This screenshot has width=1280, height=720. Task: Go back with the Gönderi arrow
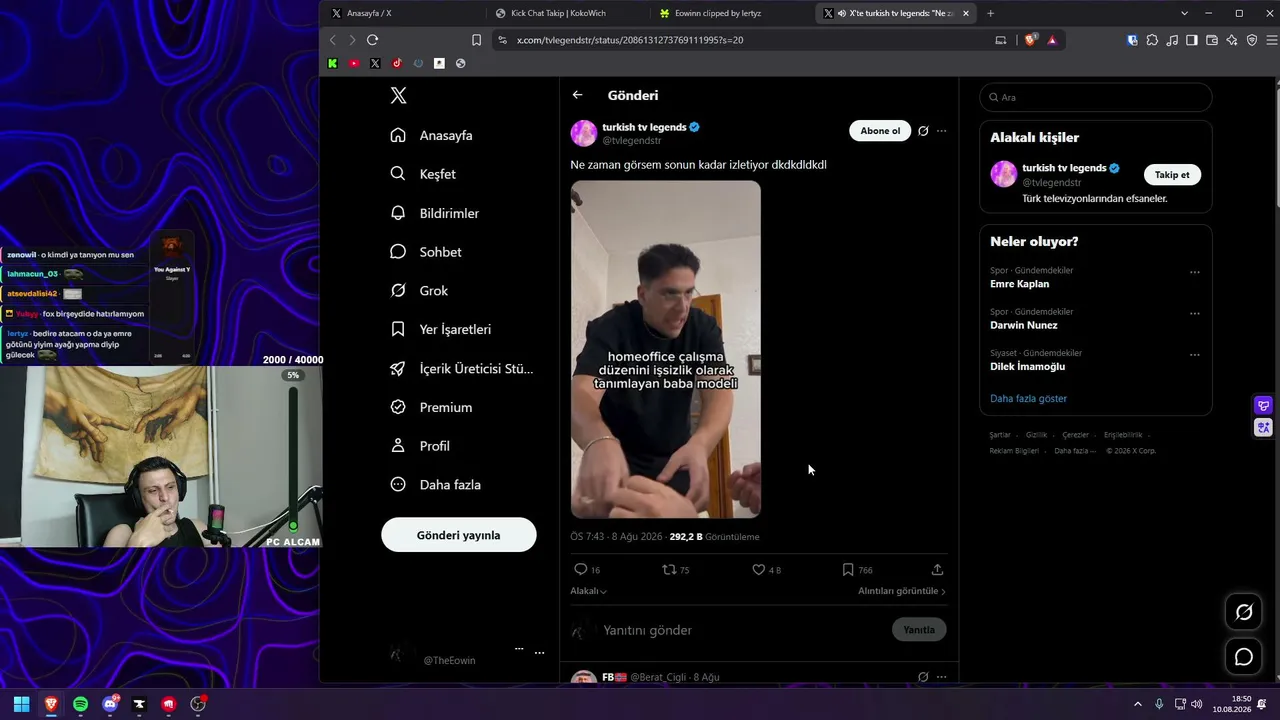(577, 95)
